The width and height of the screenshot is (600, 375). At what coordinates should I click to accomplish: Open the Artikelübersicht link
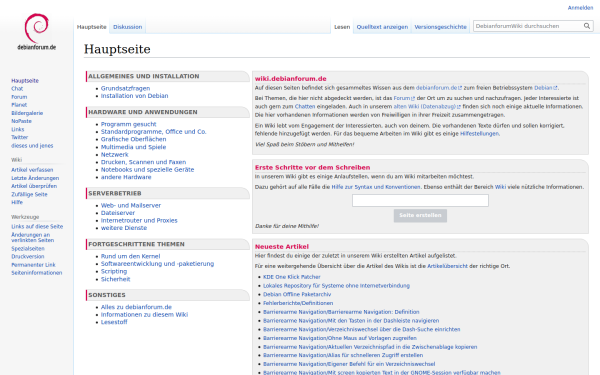(x=447, y=266)
